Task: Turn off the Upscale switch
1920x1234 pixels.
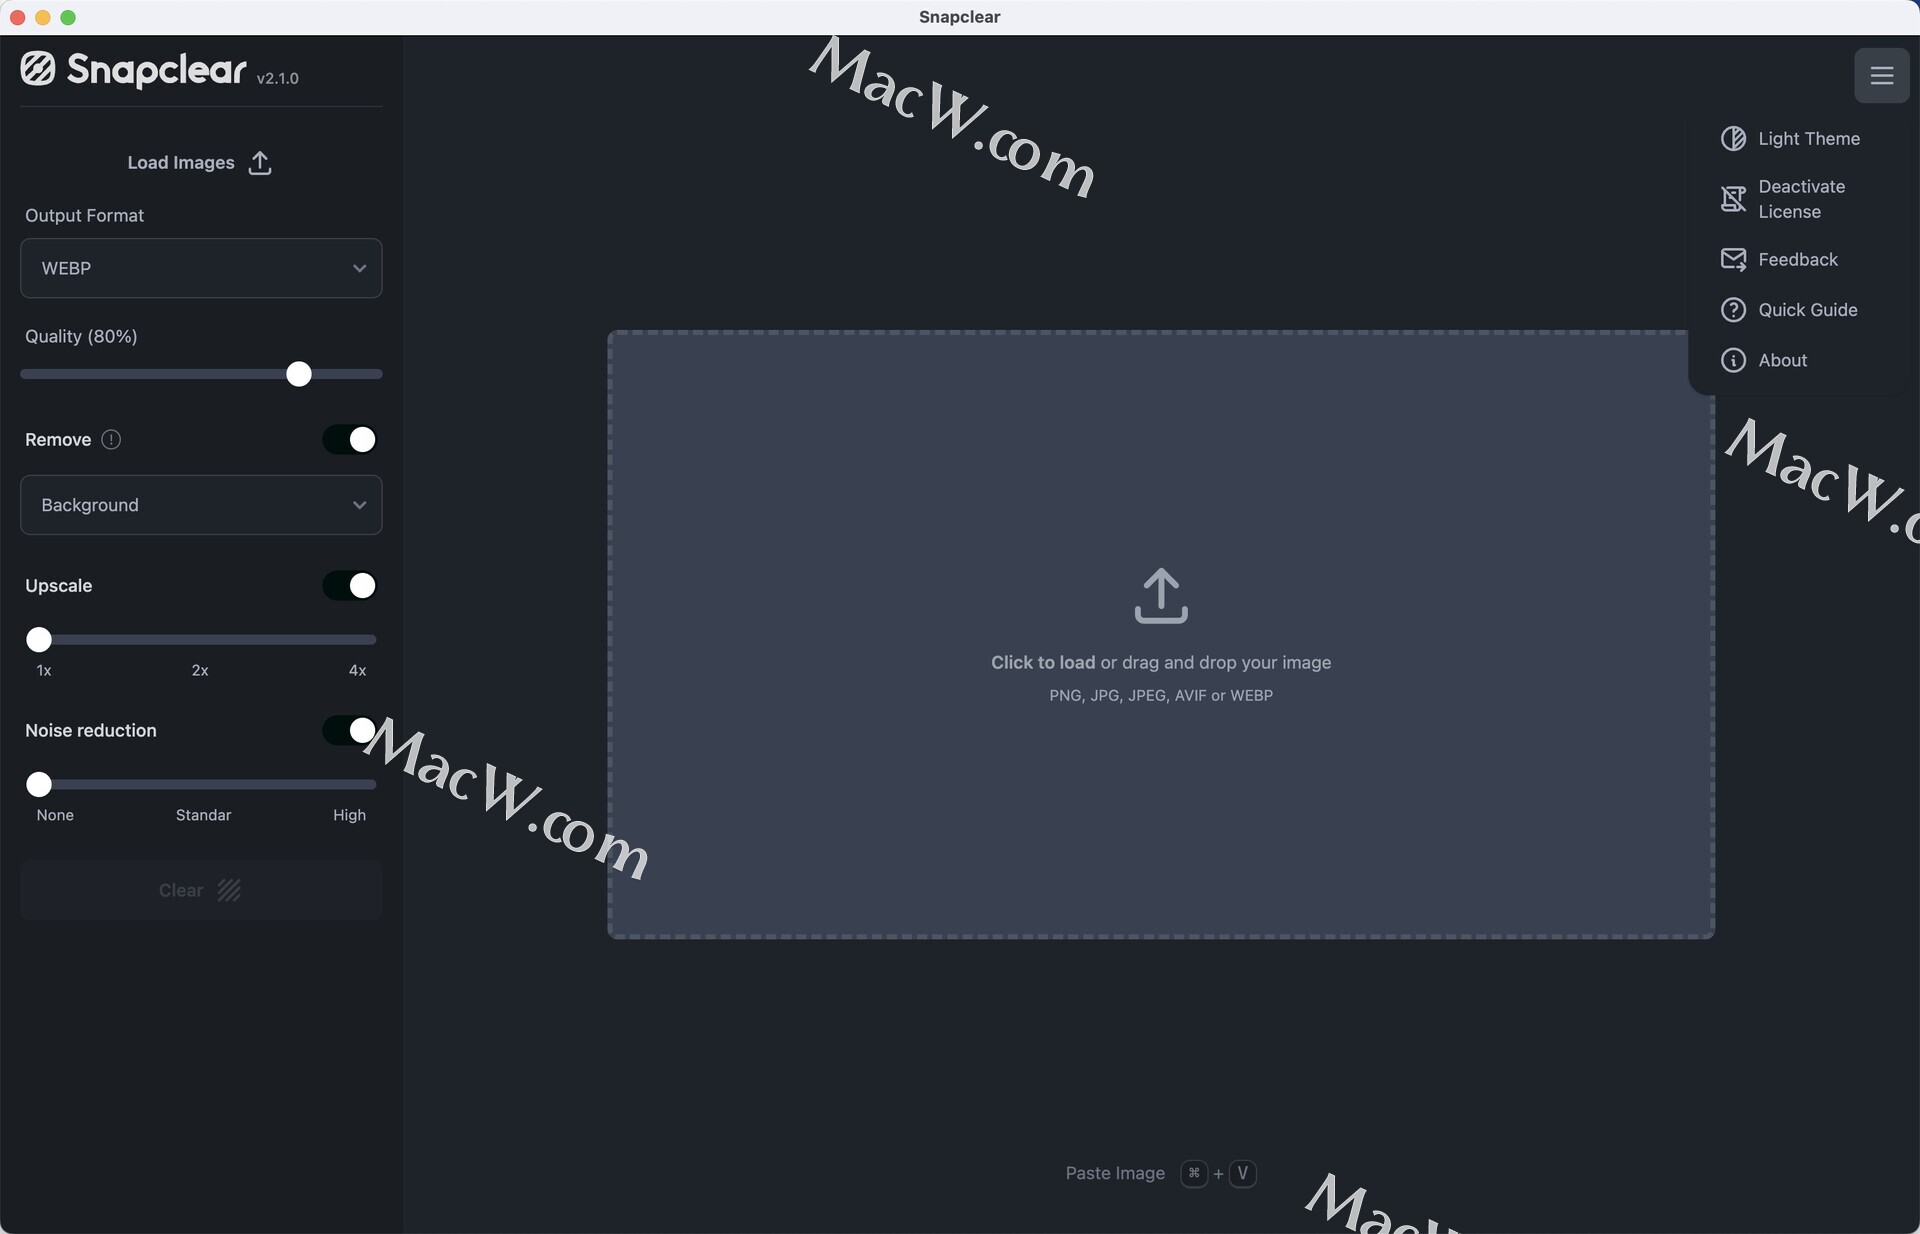Action: (x=349, y=586)
